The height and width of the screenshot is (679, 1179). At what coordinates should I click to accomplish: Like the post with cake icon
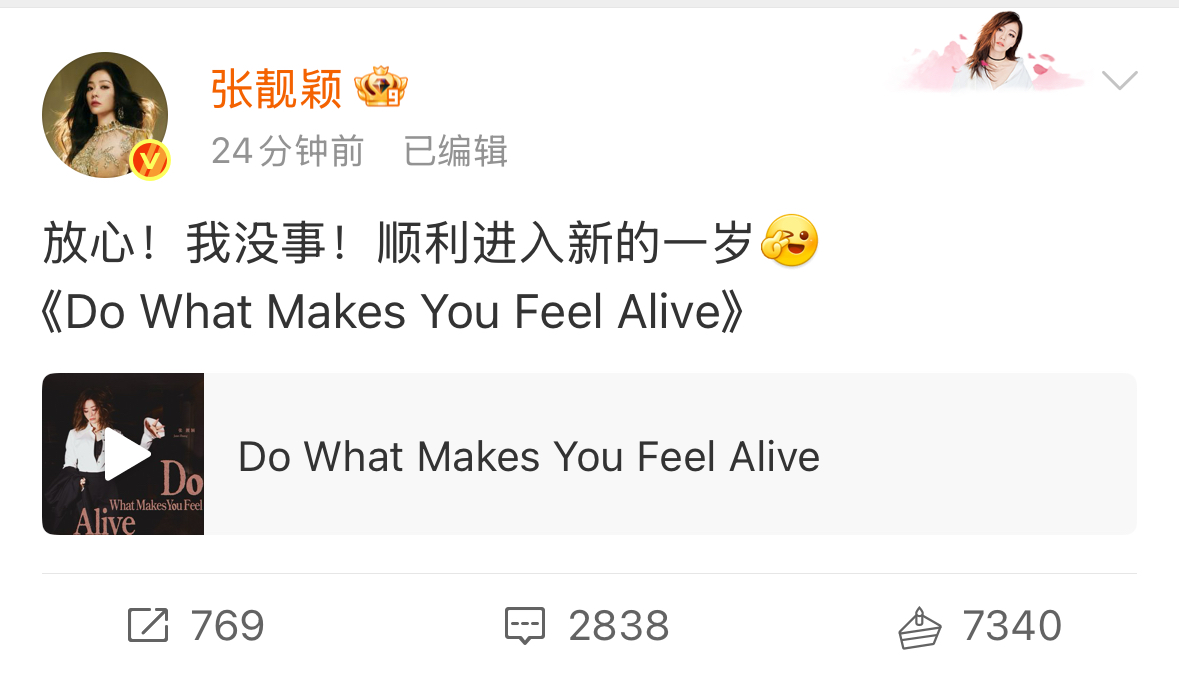[x=919, y=628]
